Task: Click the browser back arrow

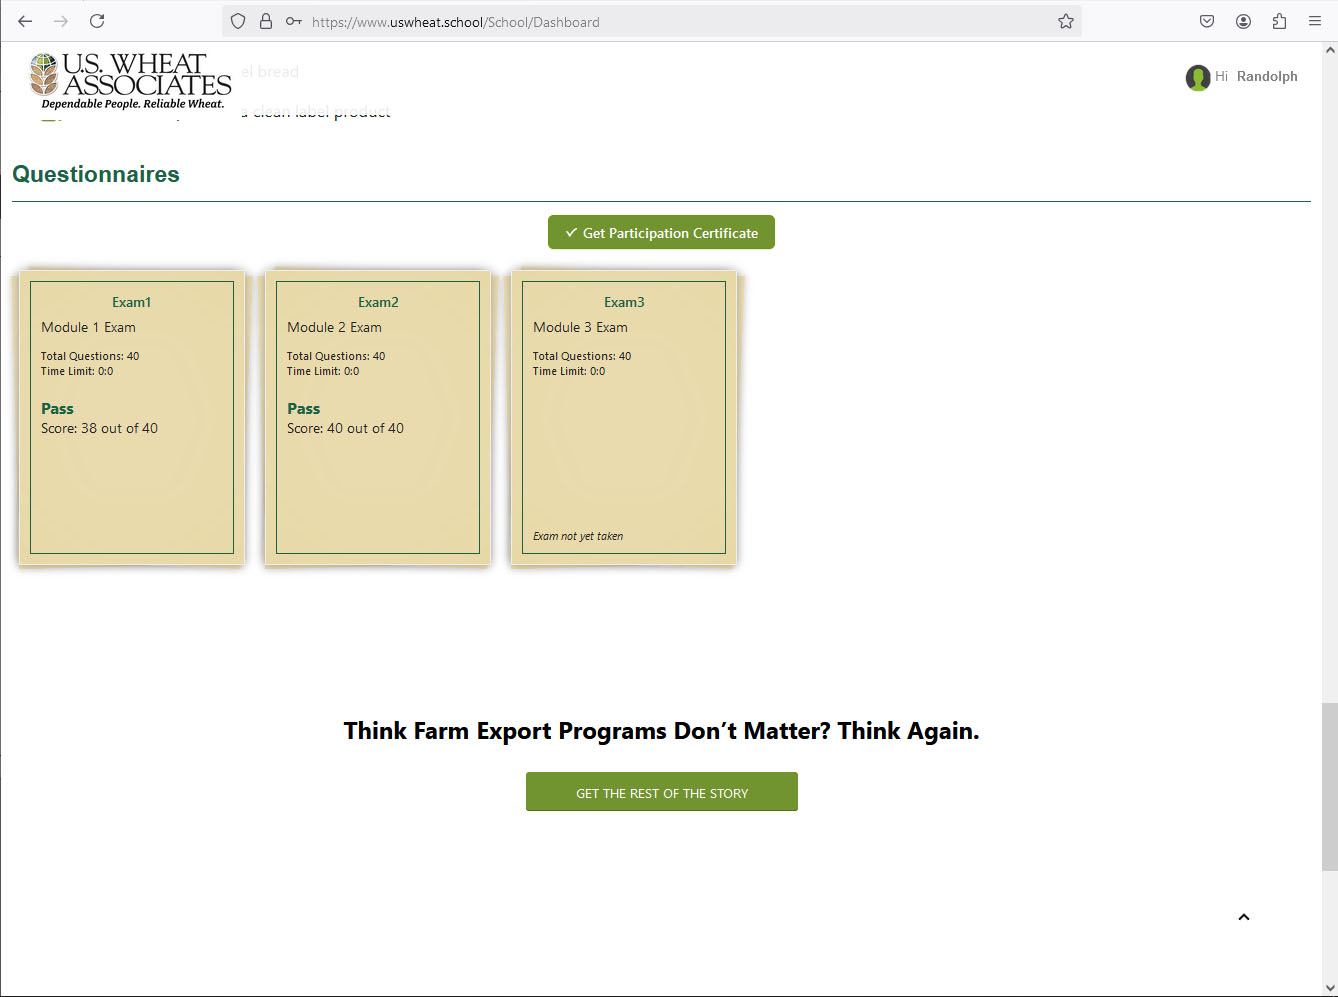Action: pos(25,21)
